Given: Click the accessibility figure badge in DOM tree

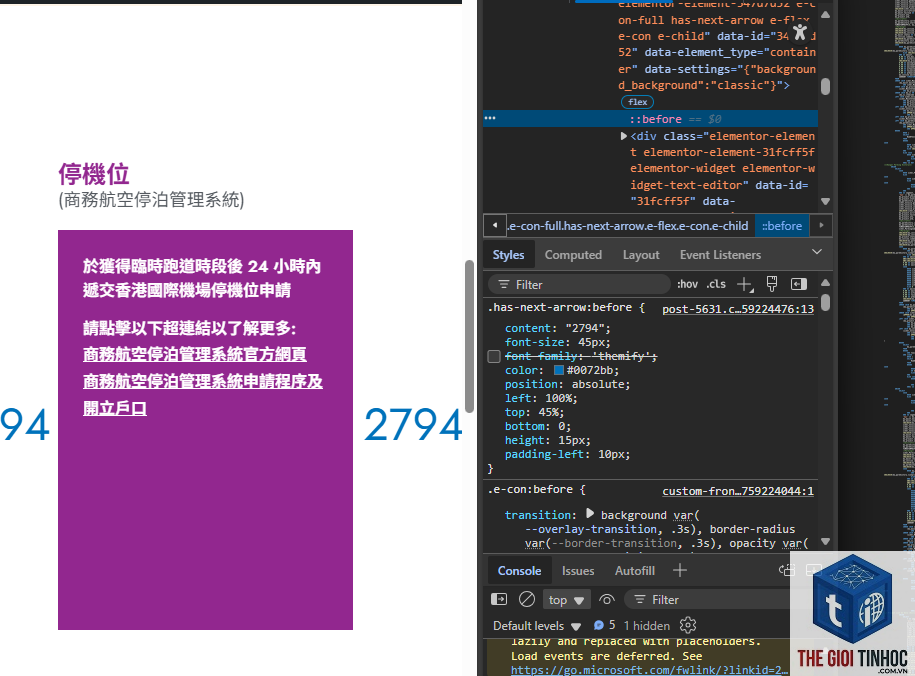Looking at the screenshot, I should click(799, 32).
